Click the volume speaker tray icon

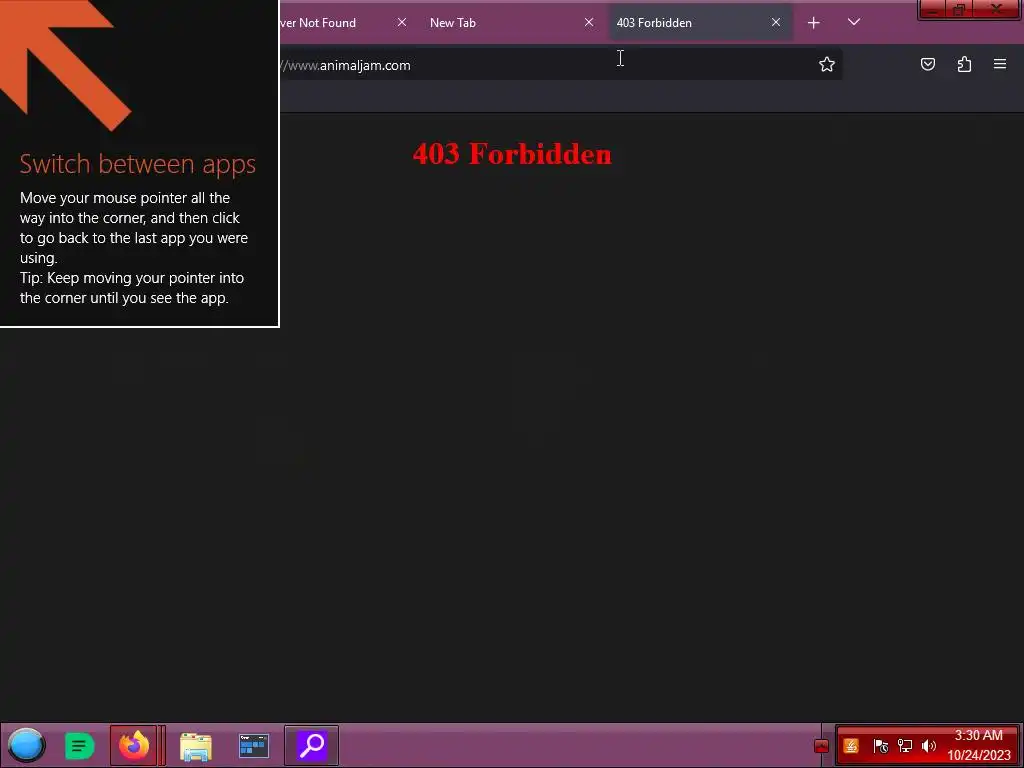point(929,746)
